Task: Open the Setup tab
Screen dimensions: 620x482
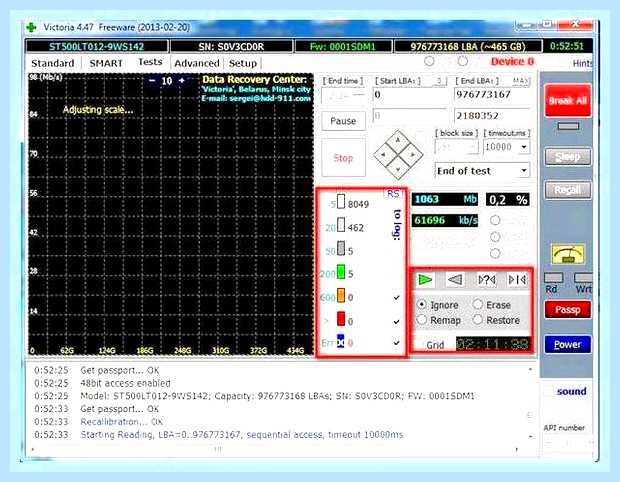Action: point(243,63)
